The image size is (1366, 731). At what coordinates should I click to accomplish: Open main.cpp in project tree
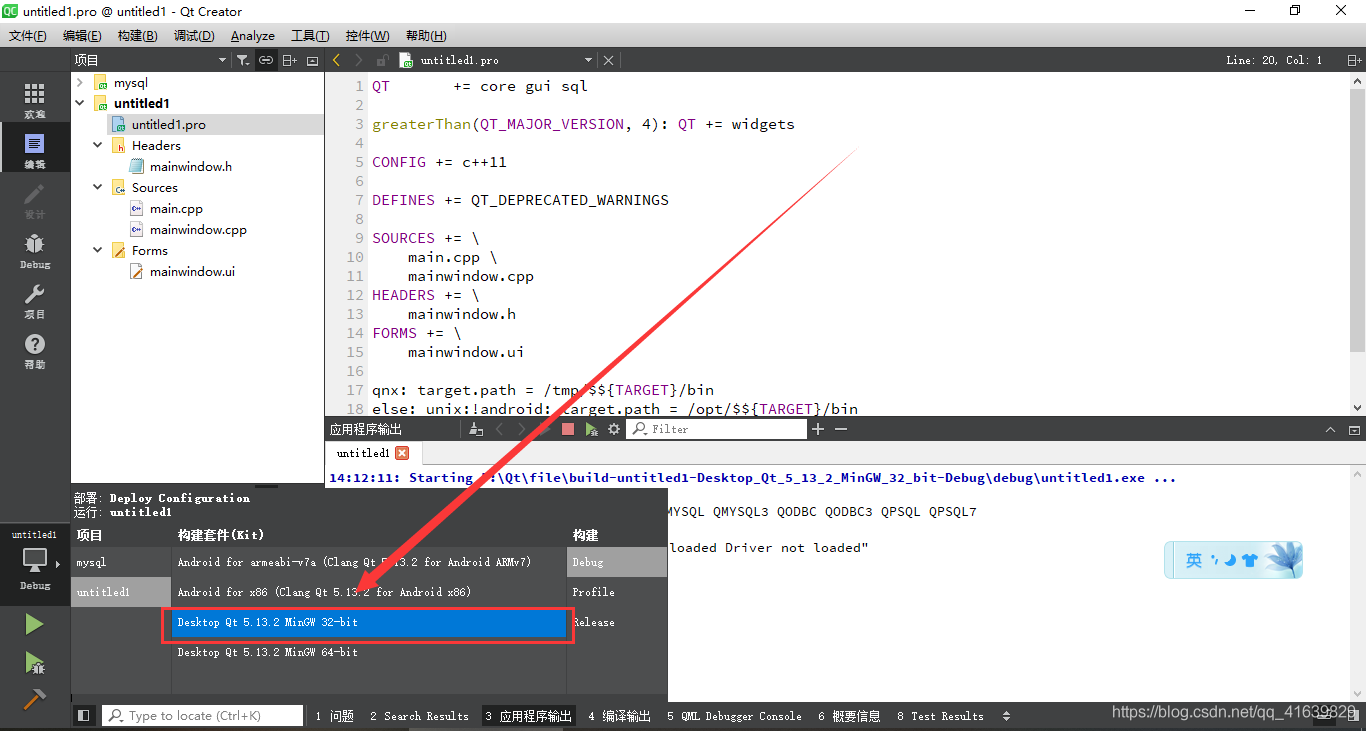coord(176,208)
